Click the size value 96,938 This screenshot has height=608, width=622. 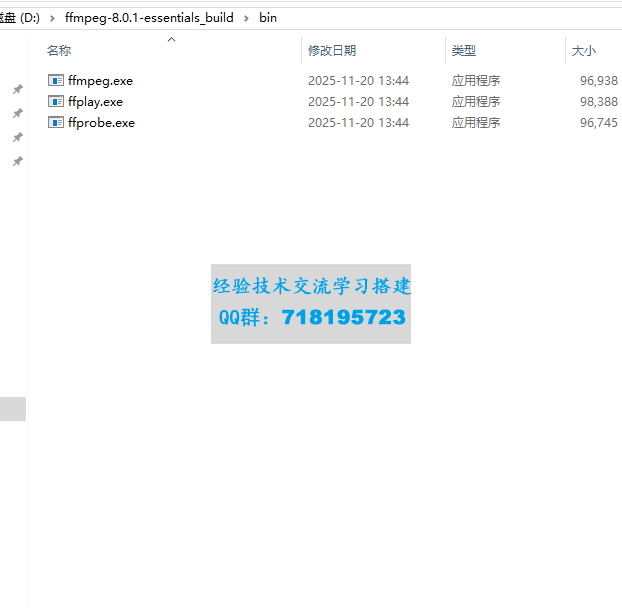[x=599, y=81]
